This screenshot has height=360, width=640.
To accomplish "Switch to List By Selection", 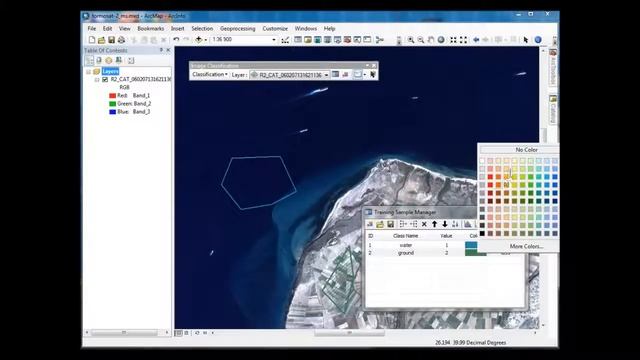I will click(x=118, y=60).
